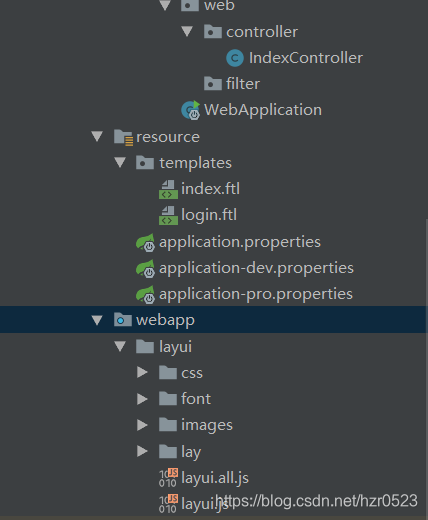
Task: Expand the images folder arrow
Action: tap(142, 425)
